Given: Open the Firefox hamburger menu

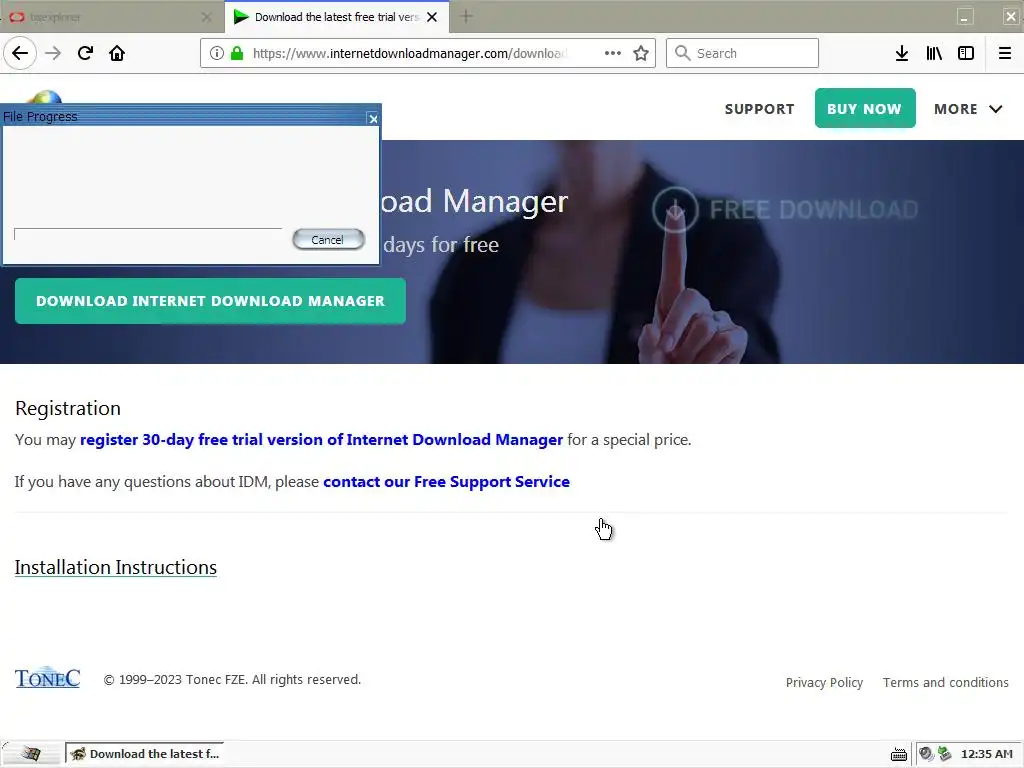Looking at the screenshot, I should [1005, 53].
